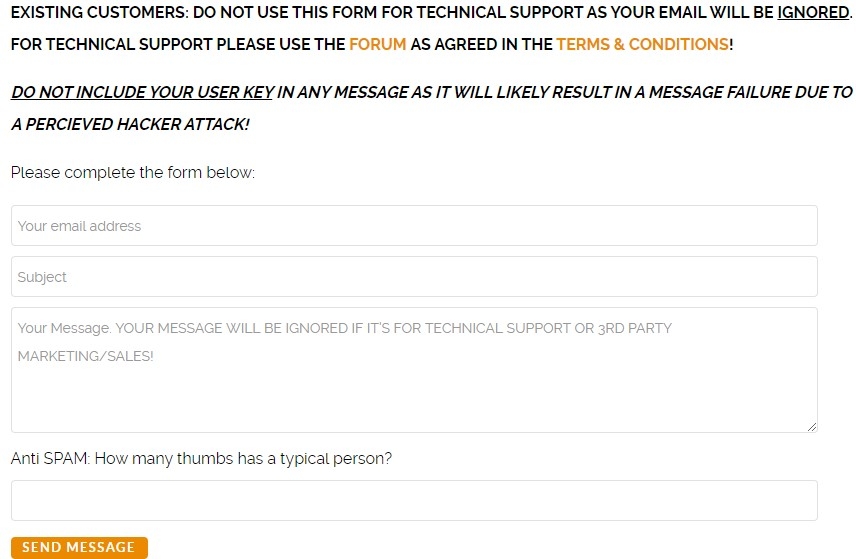Click 'FOR TECHNICAL SUPPORT PLEASE USE THE' text
The width and height of the screenshot is (856, 559).
click(178, 45)
